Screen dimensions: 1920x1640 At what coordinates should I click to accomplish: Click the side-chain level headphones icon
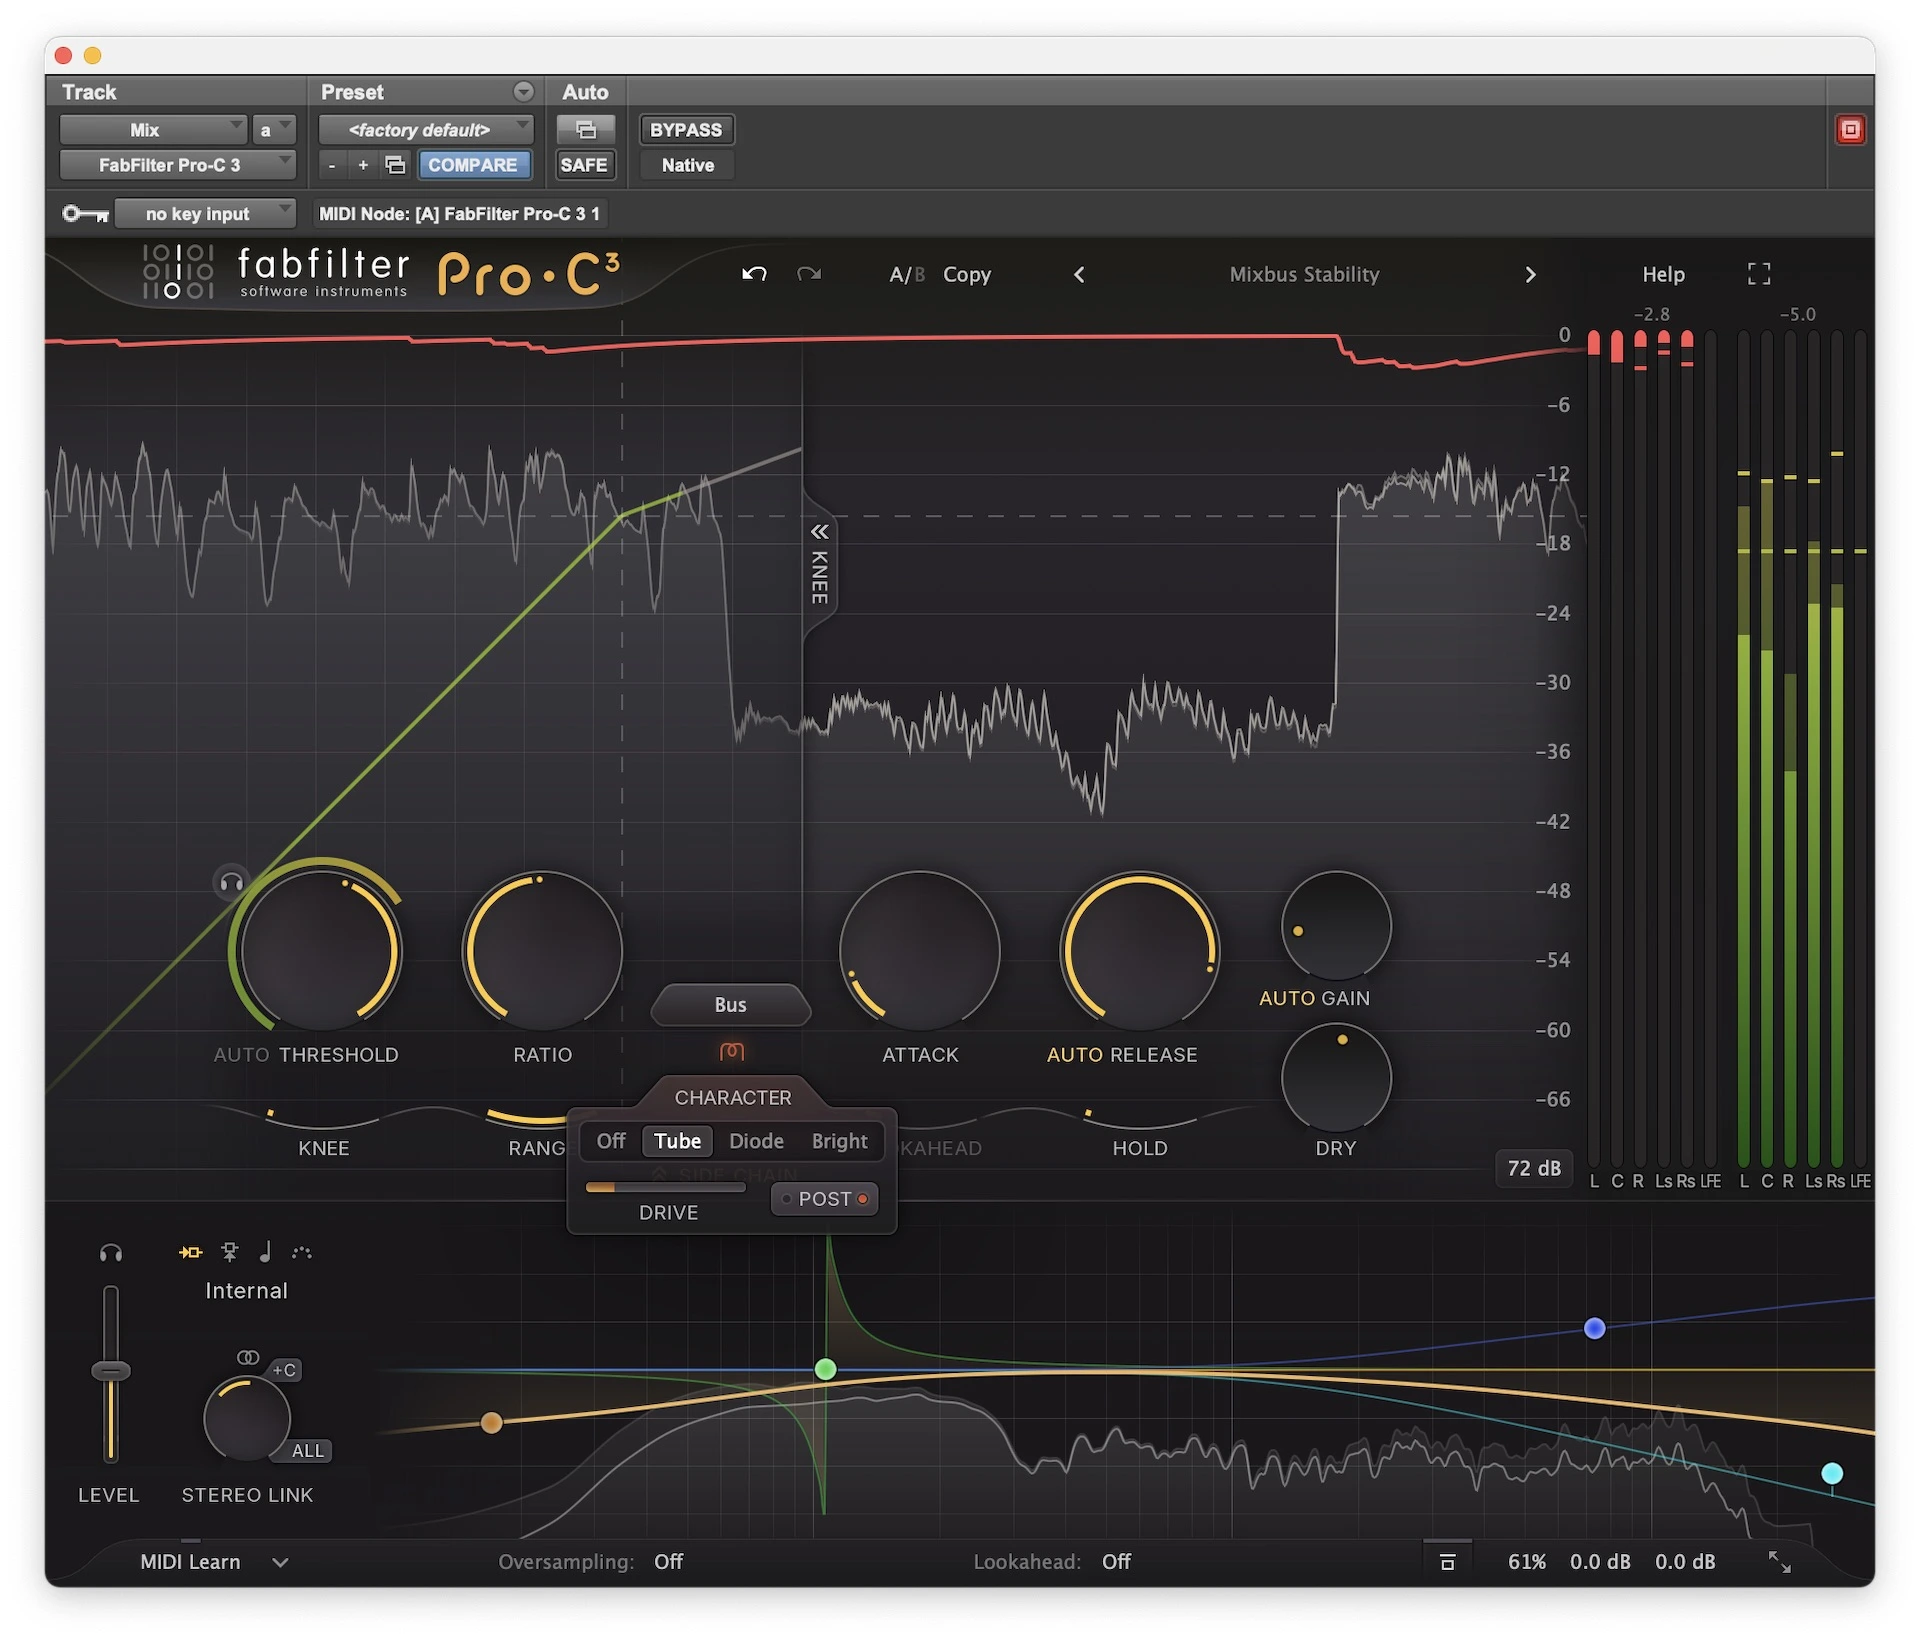[x=111, y=1253]
